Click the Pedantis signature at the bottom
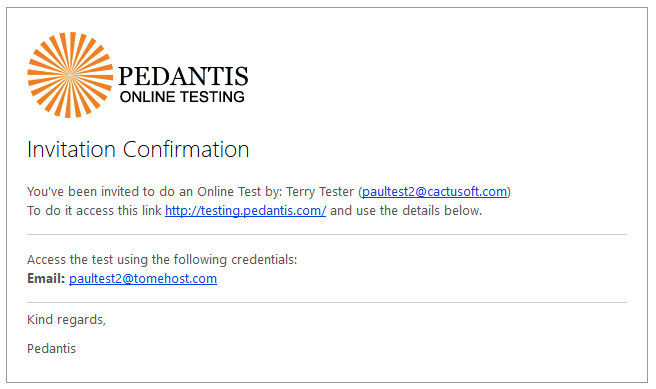Screen dimensions: 656x389 (x=51, y=349)
